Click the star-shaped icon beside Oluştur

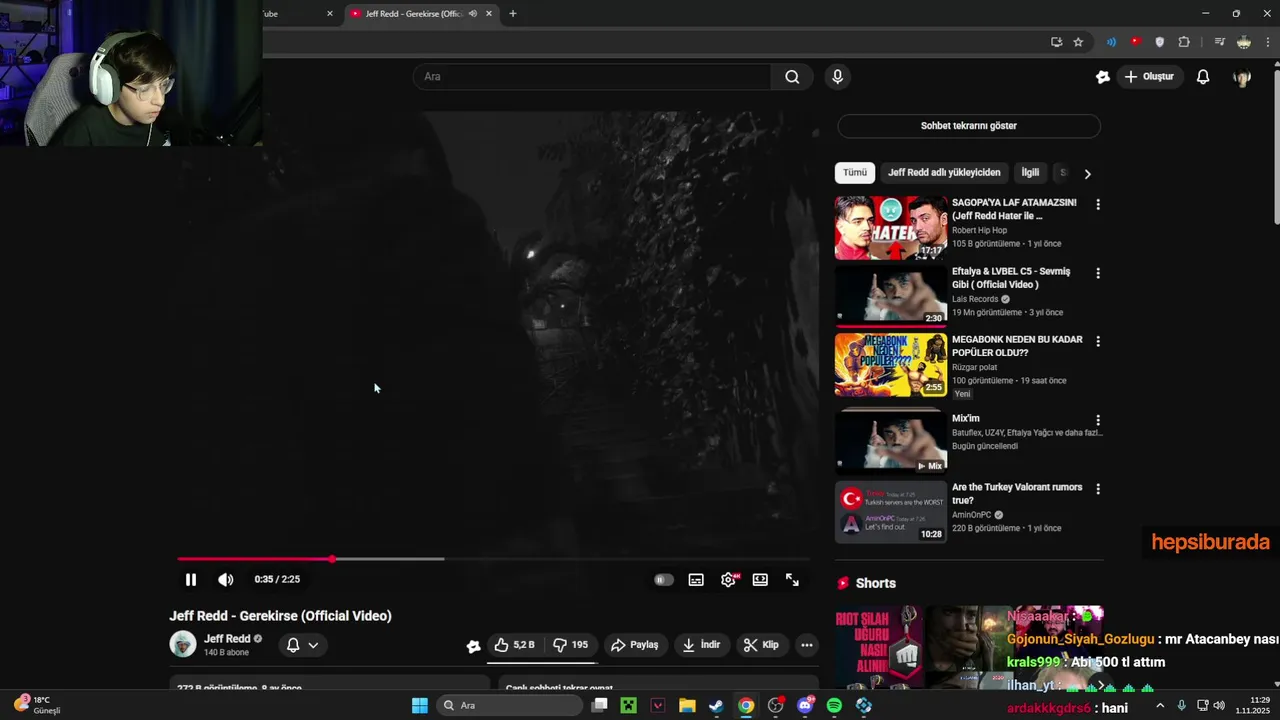(x=1103, y=76)
